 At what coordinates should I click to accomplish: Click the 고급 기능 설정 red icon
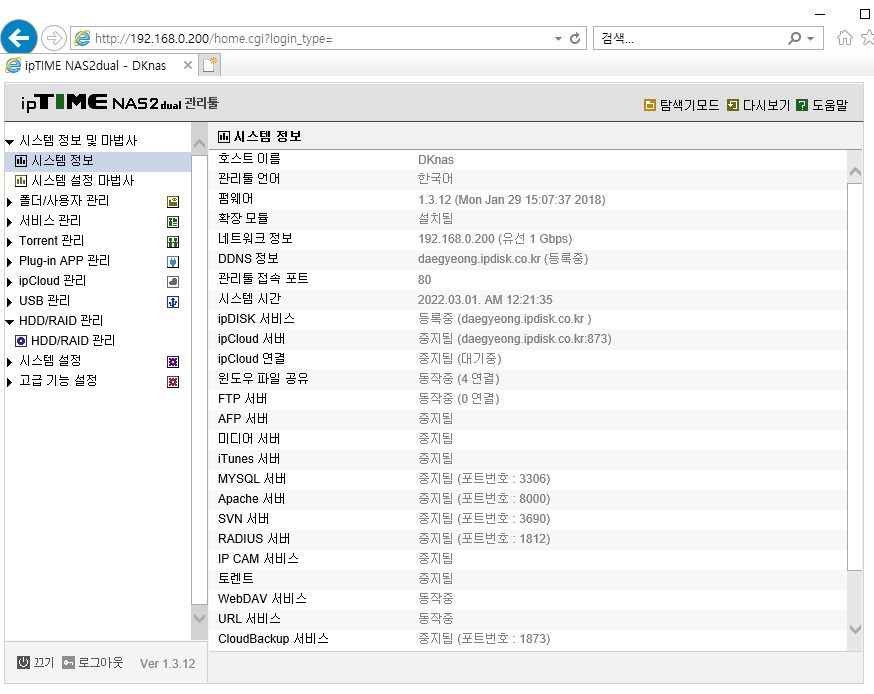[173, 382]
